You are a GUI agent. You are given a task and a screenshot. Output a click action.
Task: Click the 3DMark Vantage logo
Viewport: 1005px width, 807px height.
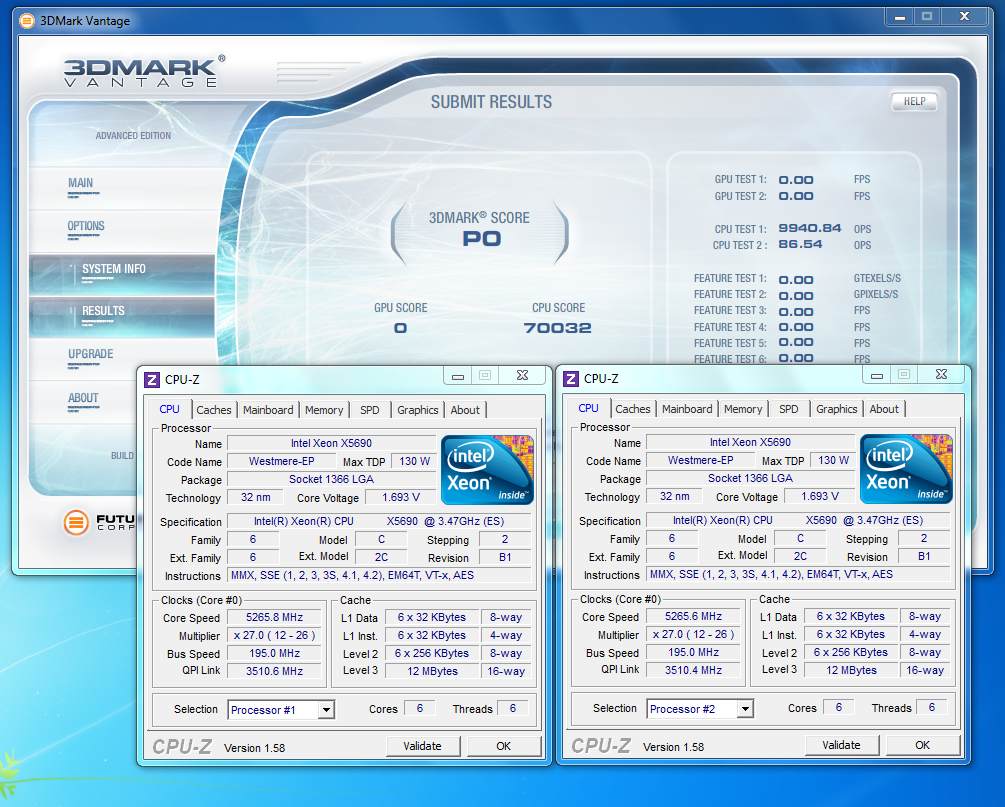click(144, 71)
